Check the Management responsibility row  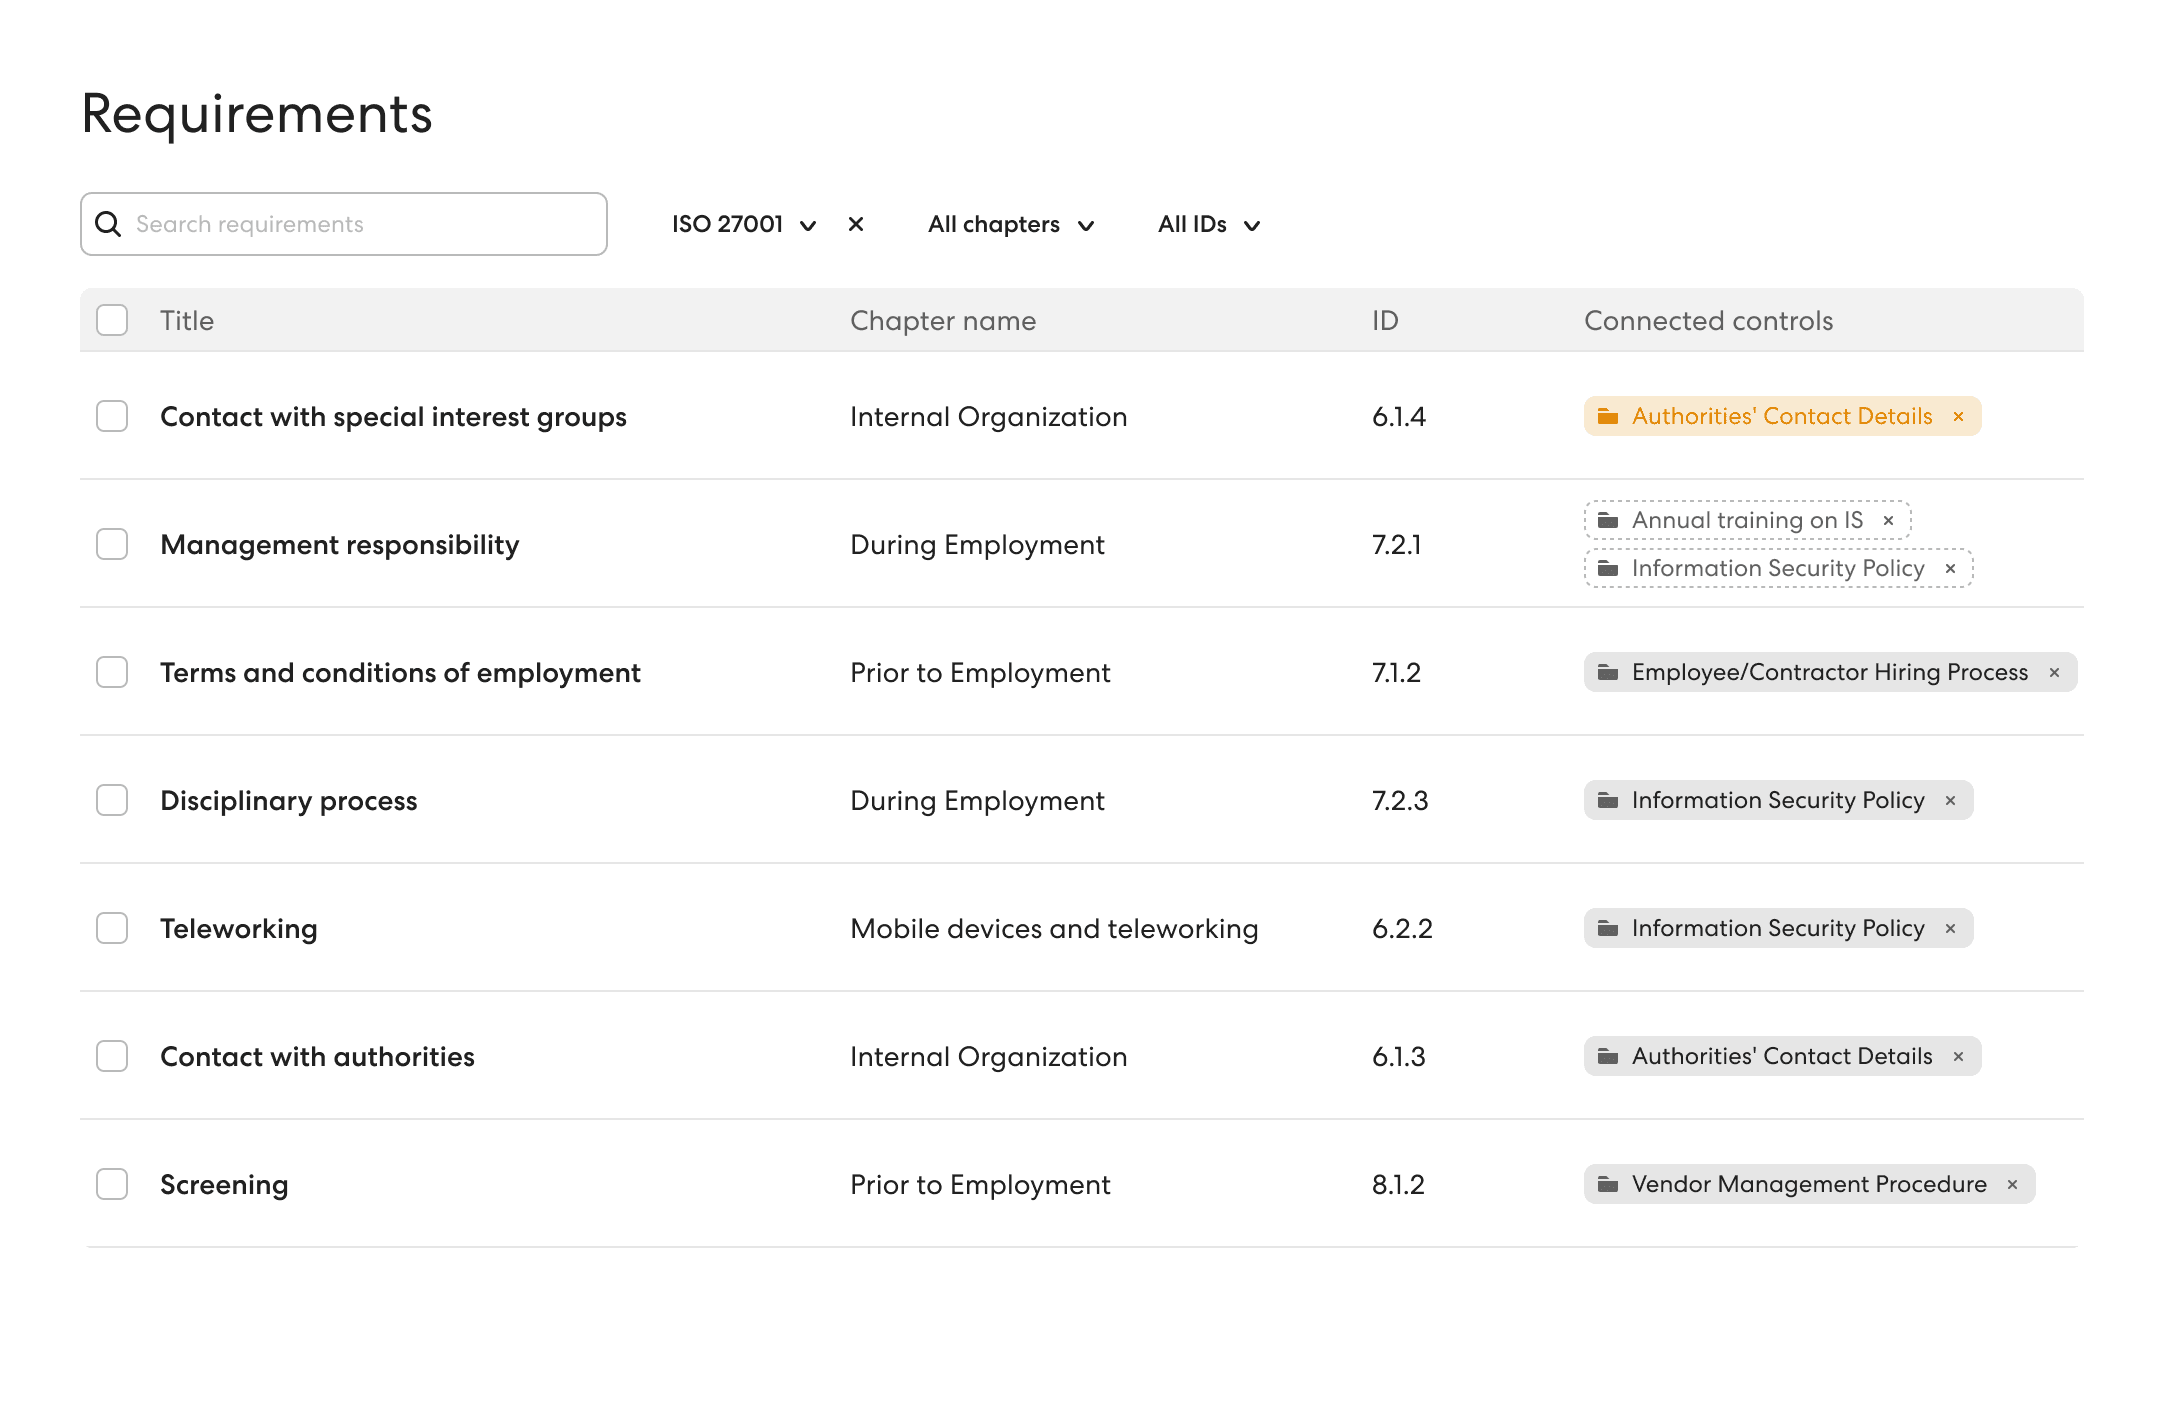(112, 544)
